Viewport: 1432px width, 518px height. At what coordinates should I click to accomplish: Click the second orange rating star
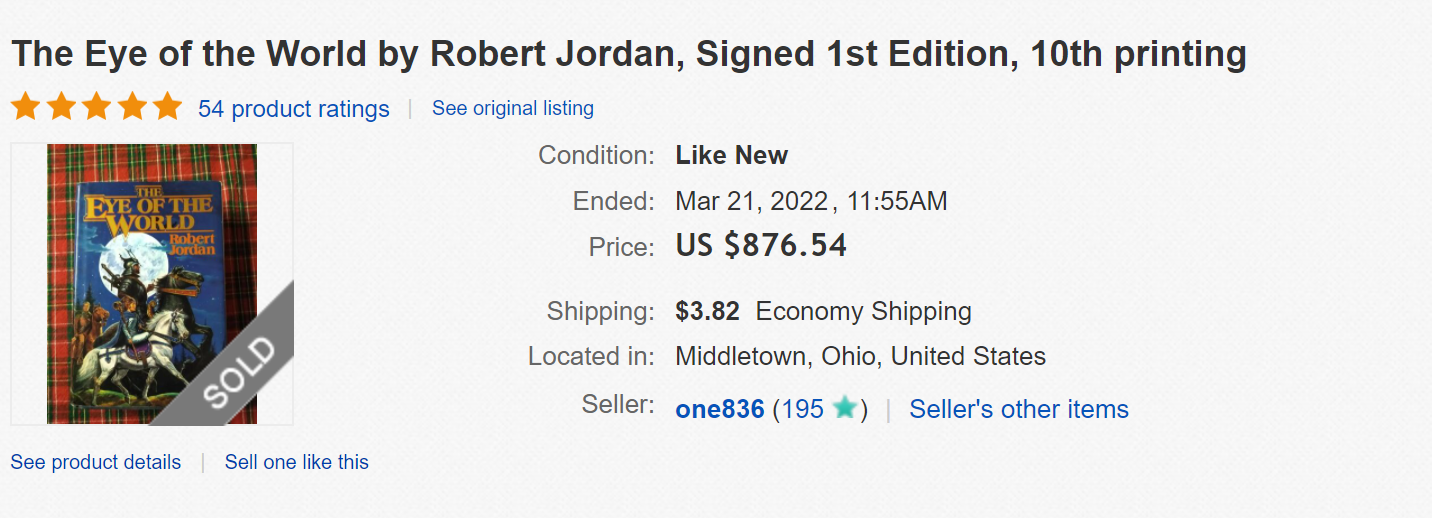coord(61,107)
